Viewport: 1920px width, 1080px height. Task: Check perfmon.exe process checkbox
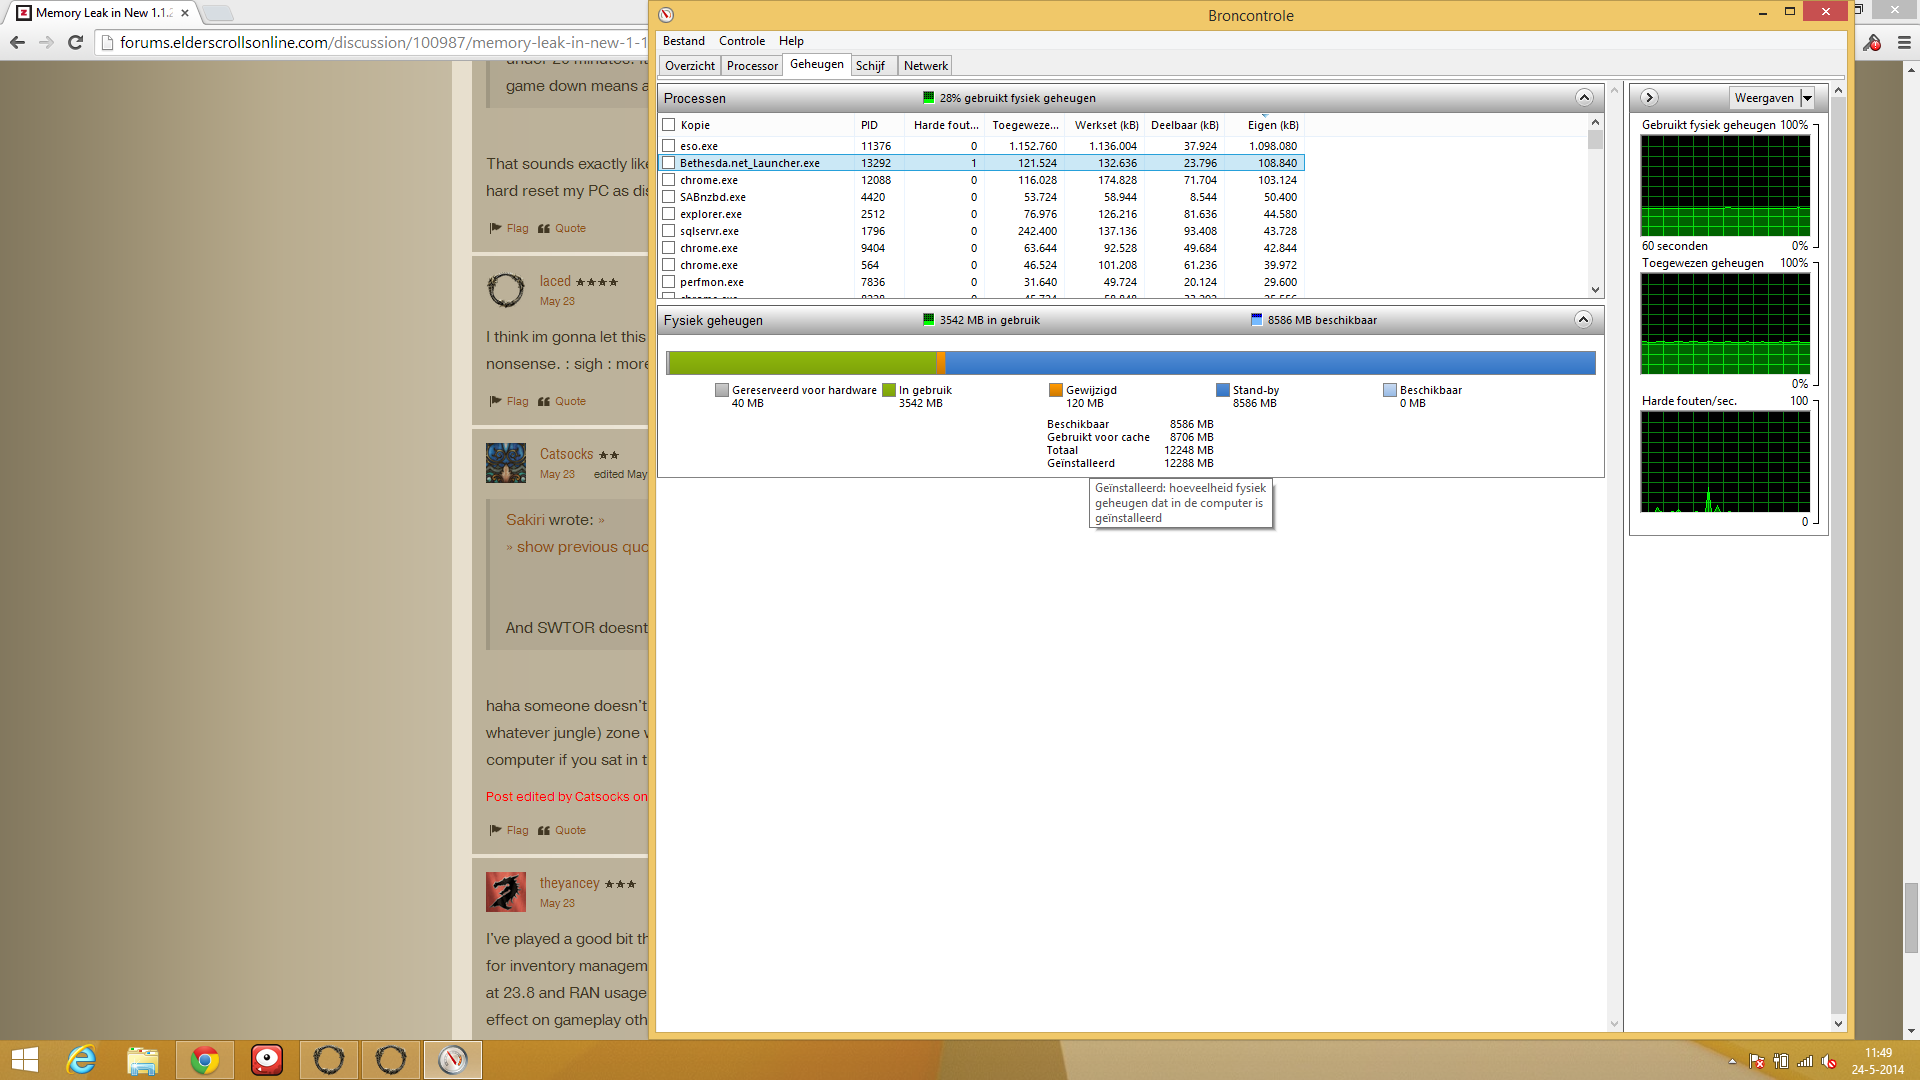pos(669,282)
